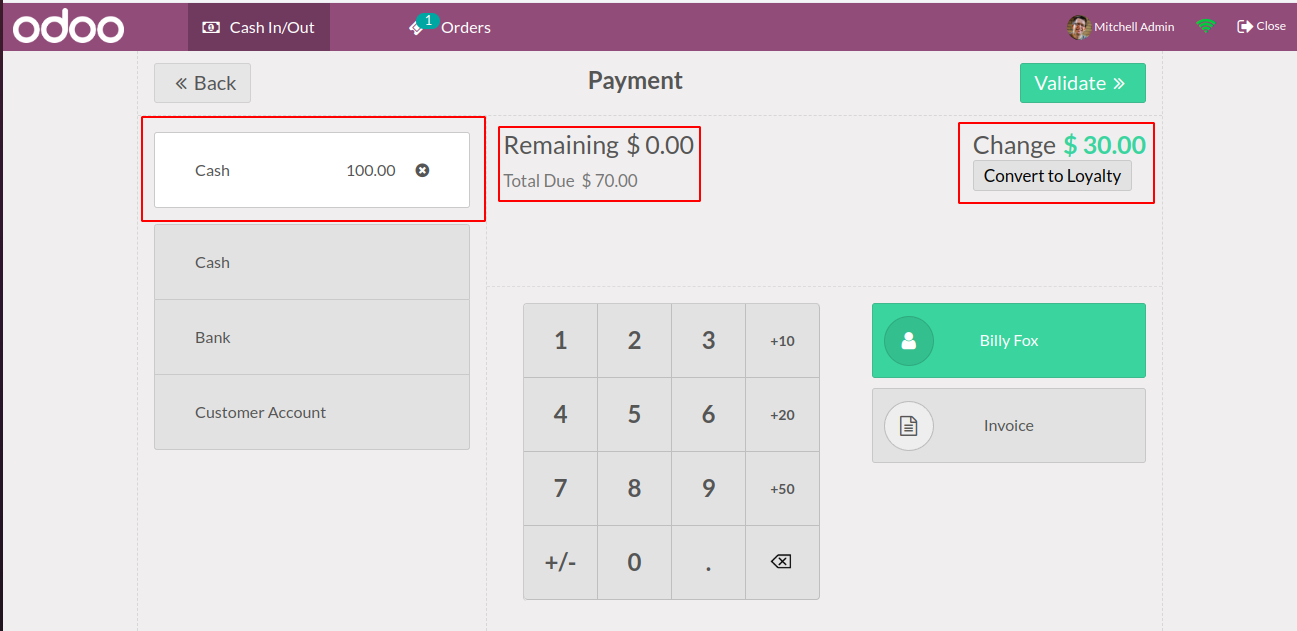
Task: Select Bank payment method
Action: tap(311, 338)
